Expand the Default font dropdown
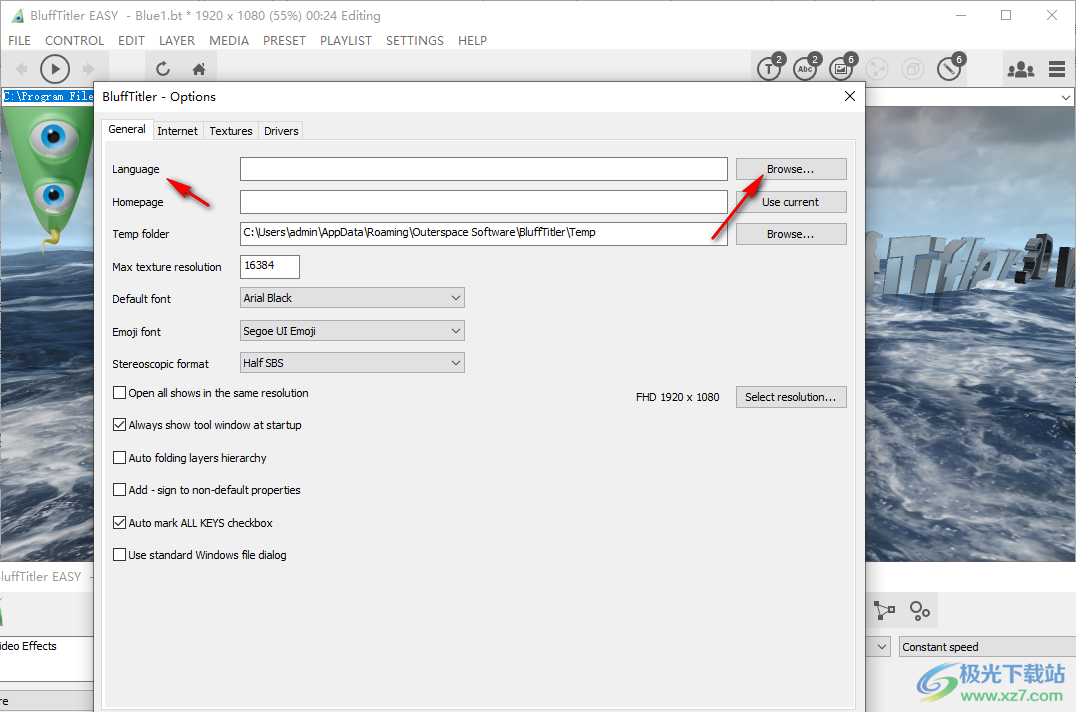This screenshot has height=712, width=1076. click(x=352, y=298)
